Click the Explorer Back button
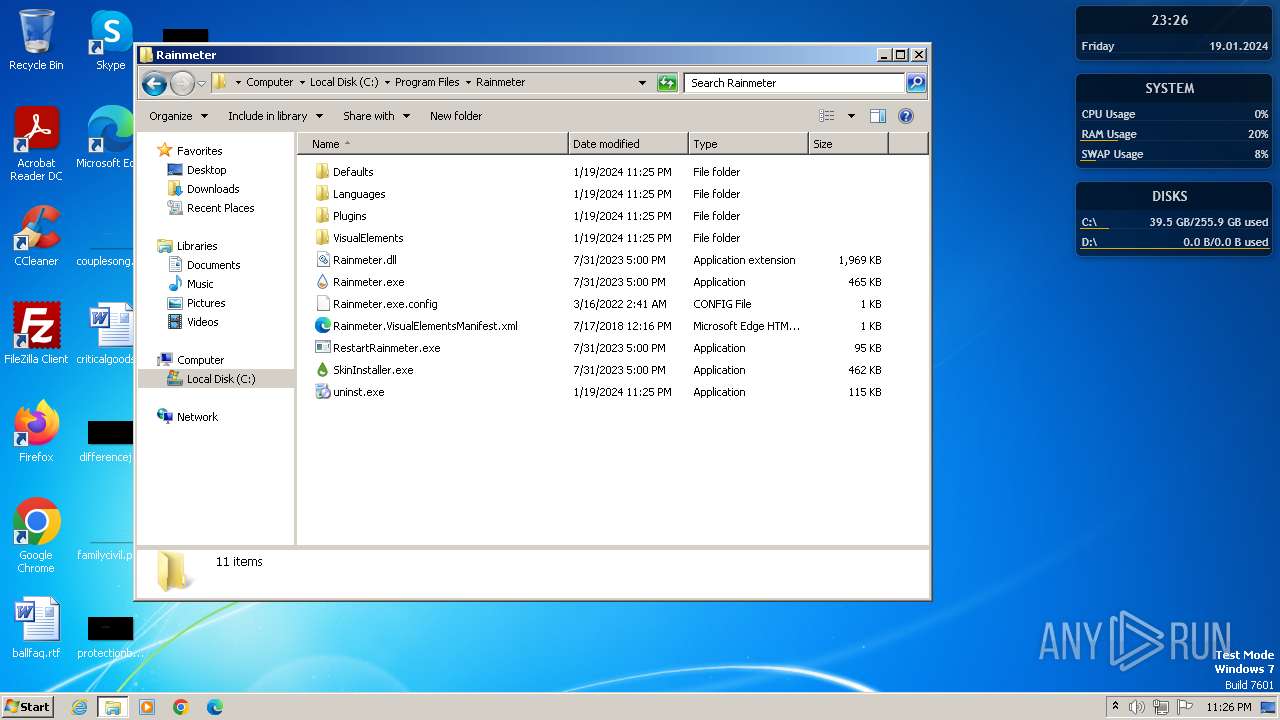 [x=154, y=83]
